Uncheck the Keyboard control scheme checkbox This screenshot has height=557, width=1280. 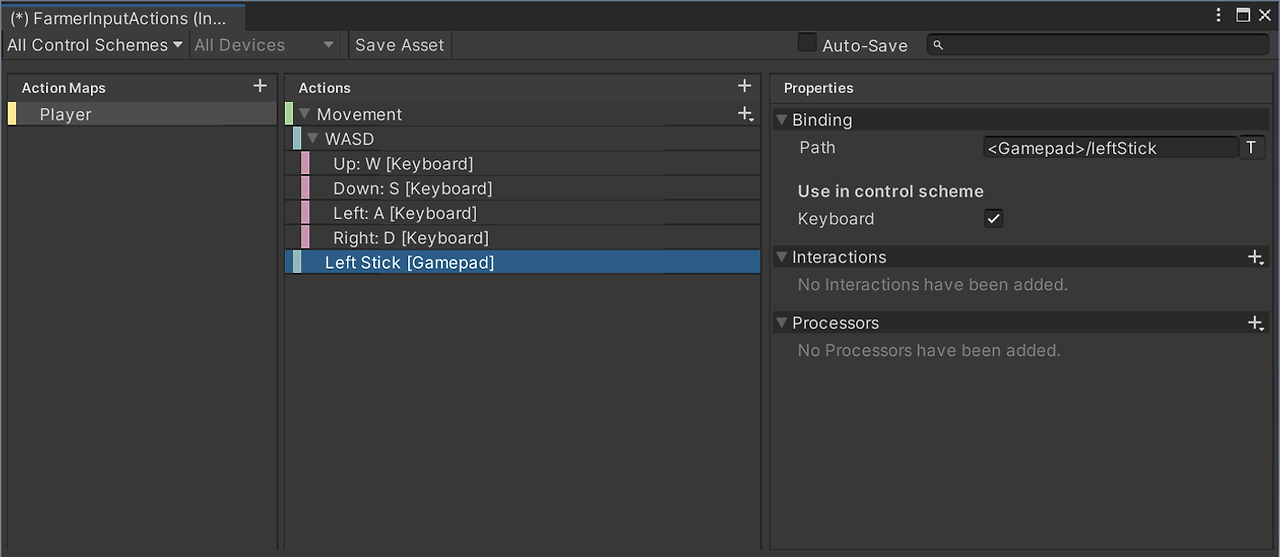coord(993,219)
